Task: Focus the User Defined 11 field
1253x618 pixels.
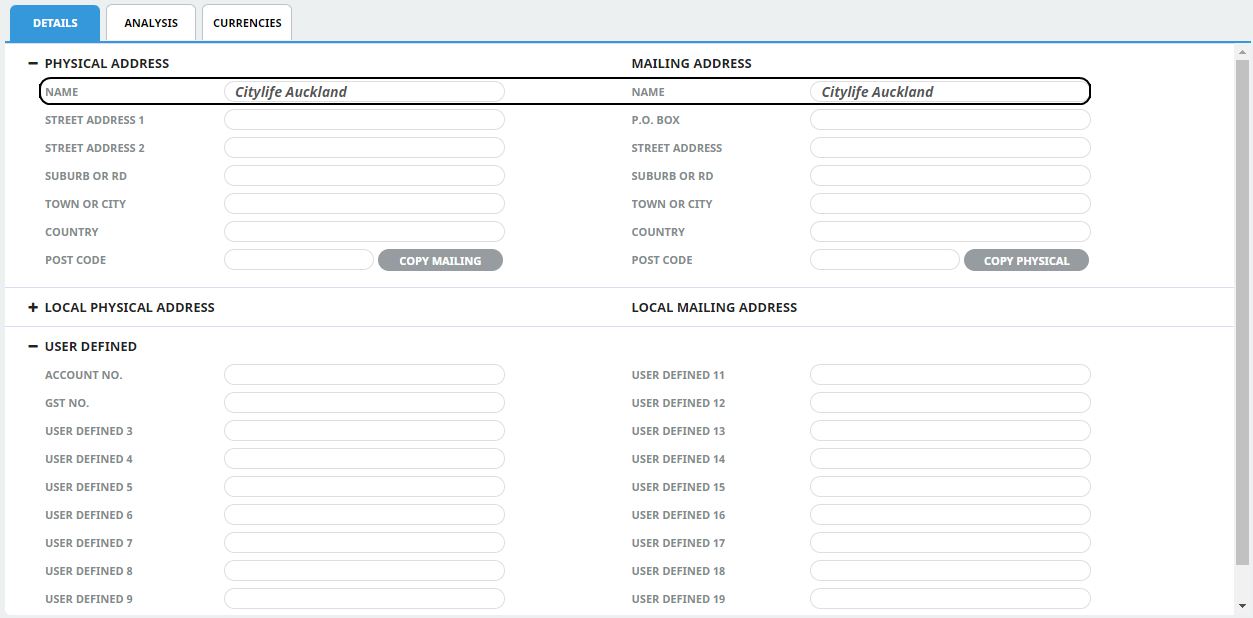Action: (950, 375)
